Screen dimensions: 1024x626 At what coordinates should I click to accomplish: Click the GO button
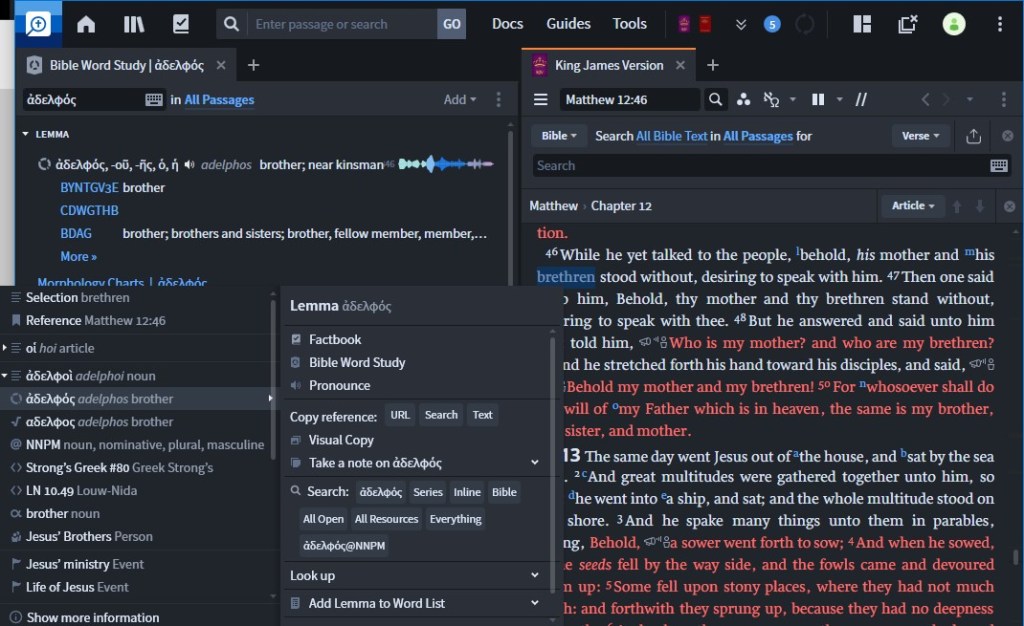(452, 24)
